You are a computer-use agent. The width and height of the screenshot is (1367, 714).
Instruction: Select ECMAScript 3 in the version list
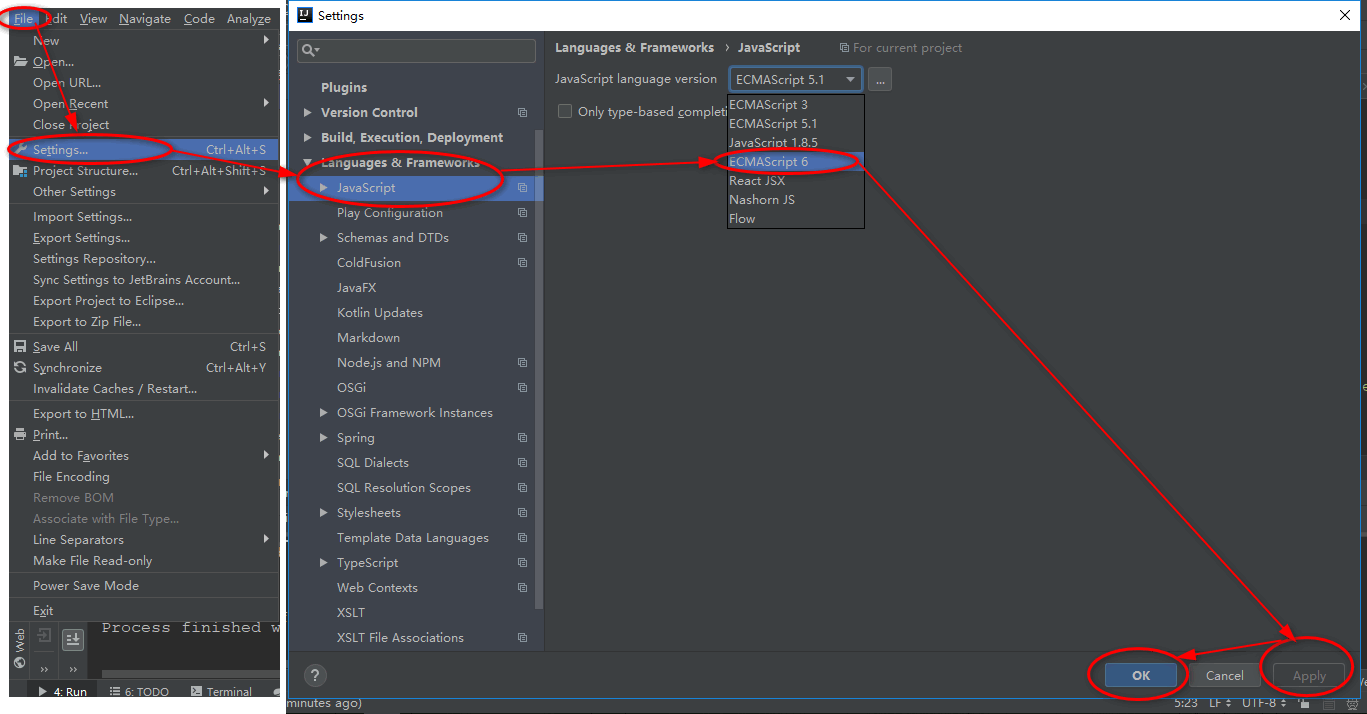coord(796,105)
